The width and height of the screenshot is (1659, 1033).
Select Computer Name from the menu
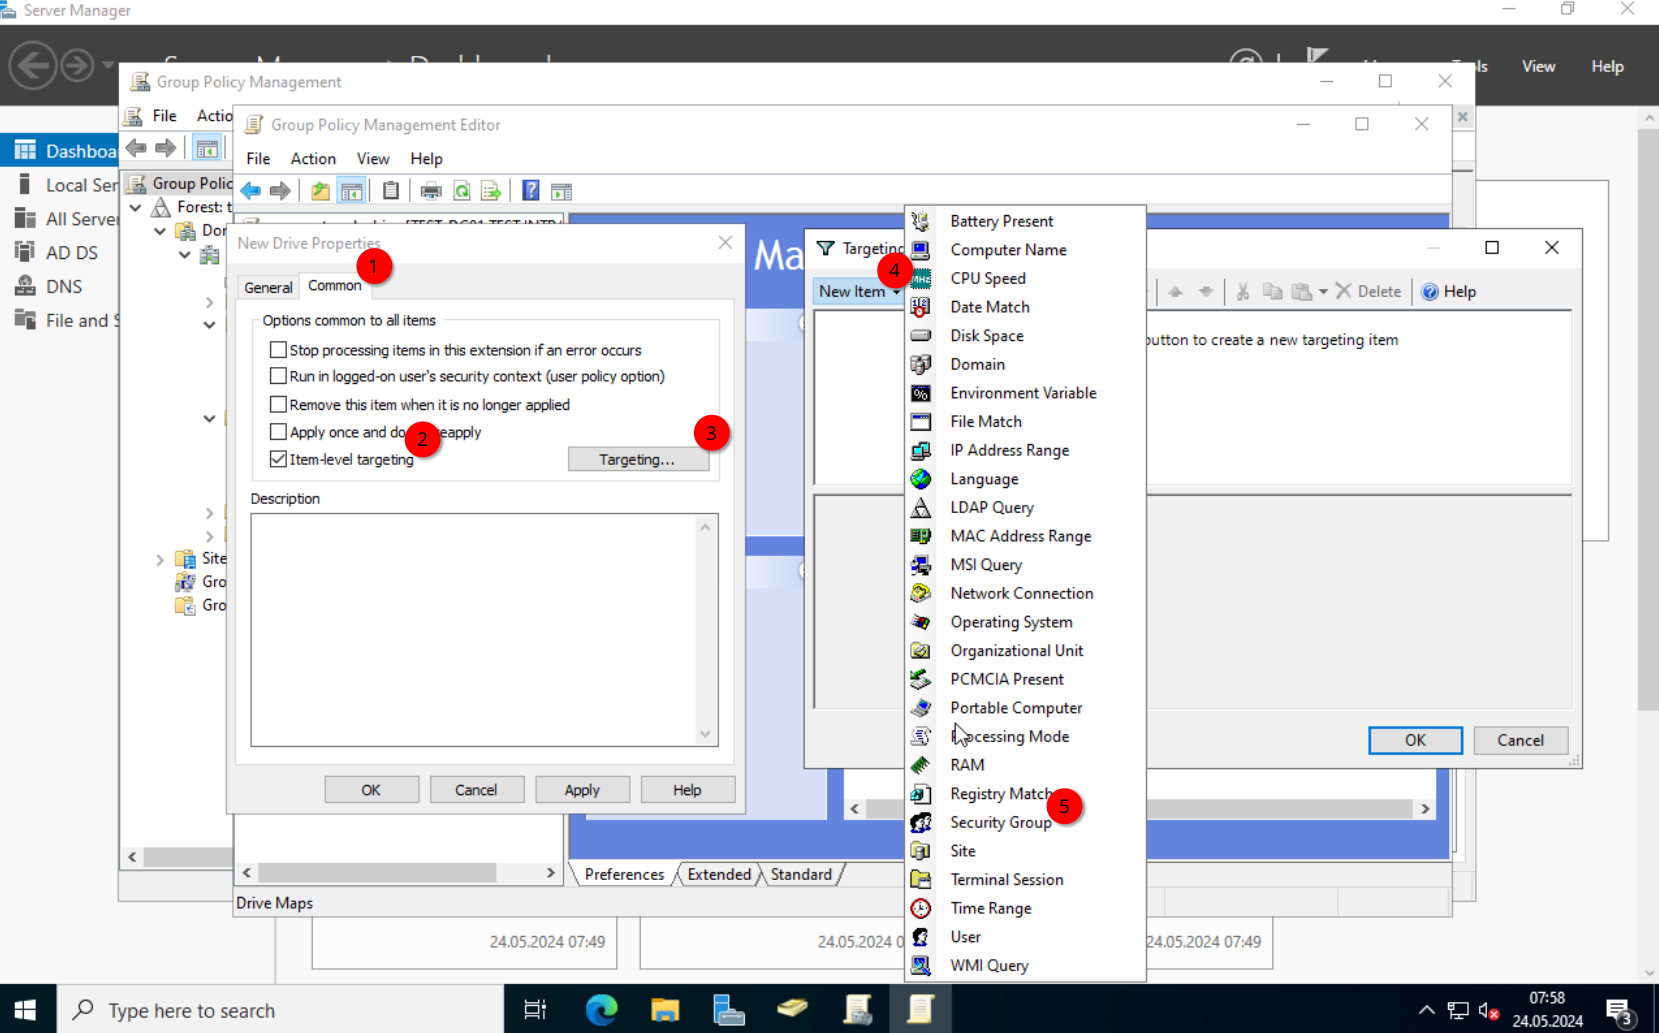[x=1025, y=250]
